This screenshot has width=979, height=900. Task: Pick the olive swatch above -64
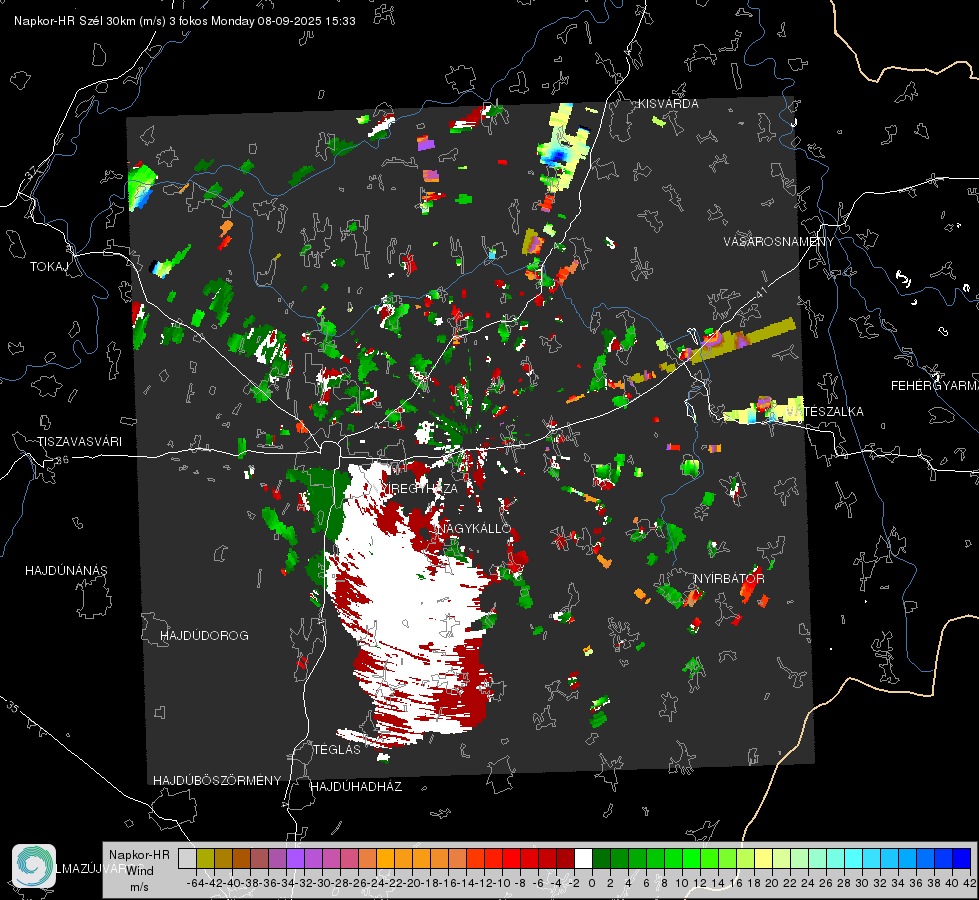coord(205,858)
